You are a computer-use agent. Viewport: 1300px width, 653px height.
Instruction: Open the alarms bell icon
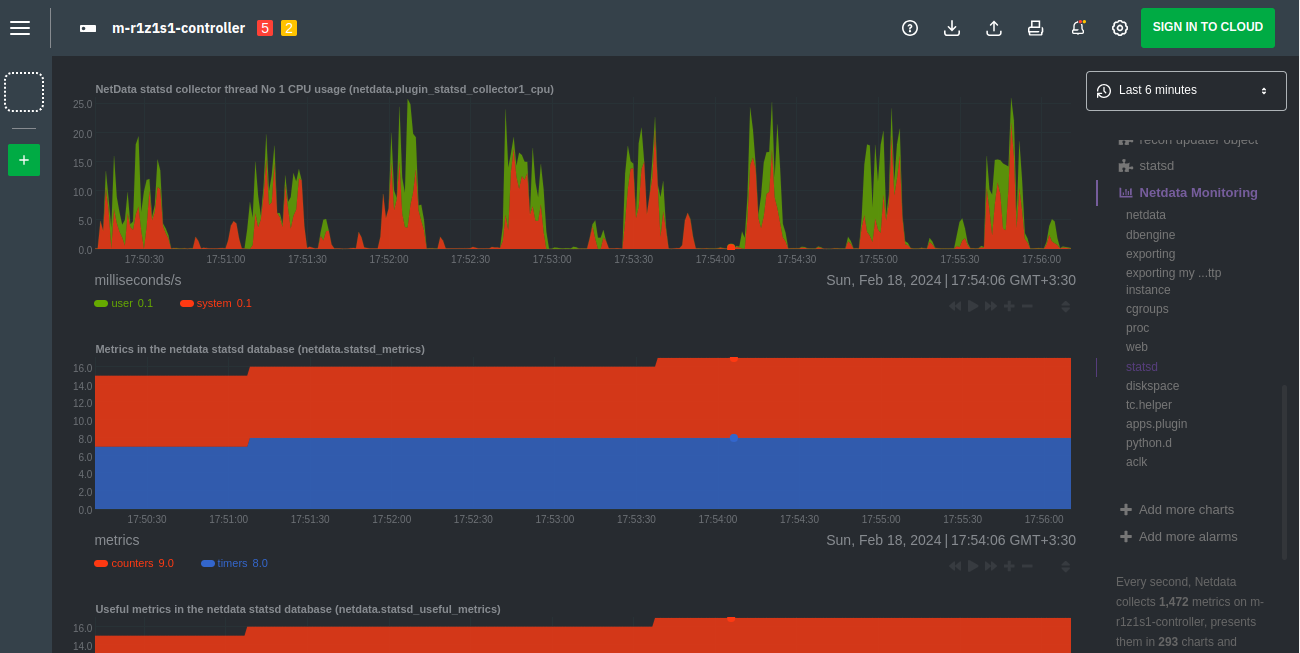[x=1078, y=28]
